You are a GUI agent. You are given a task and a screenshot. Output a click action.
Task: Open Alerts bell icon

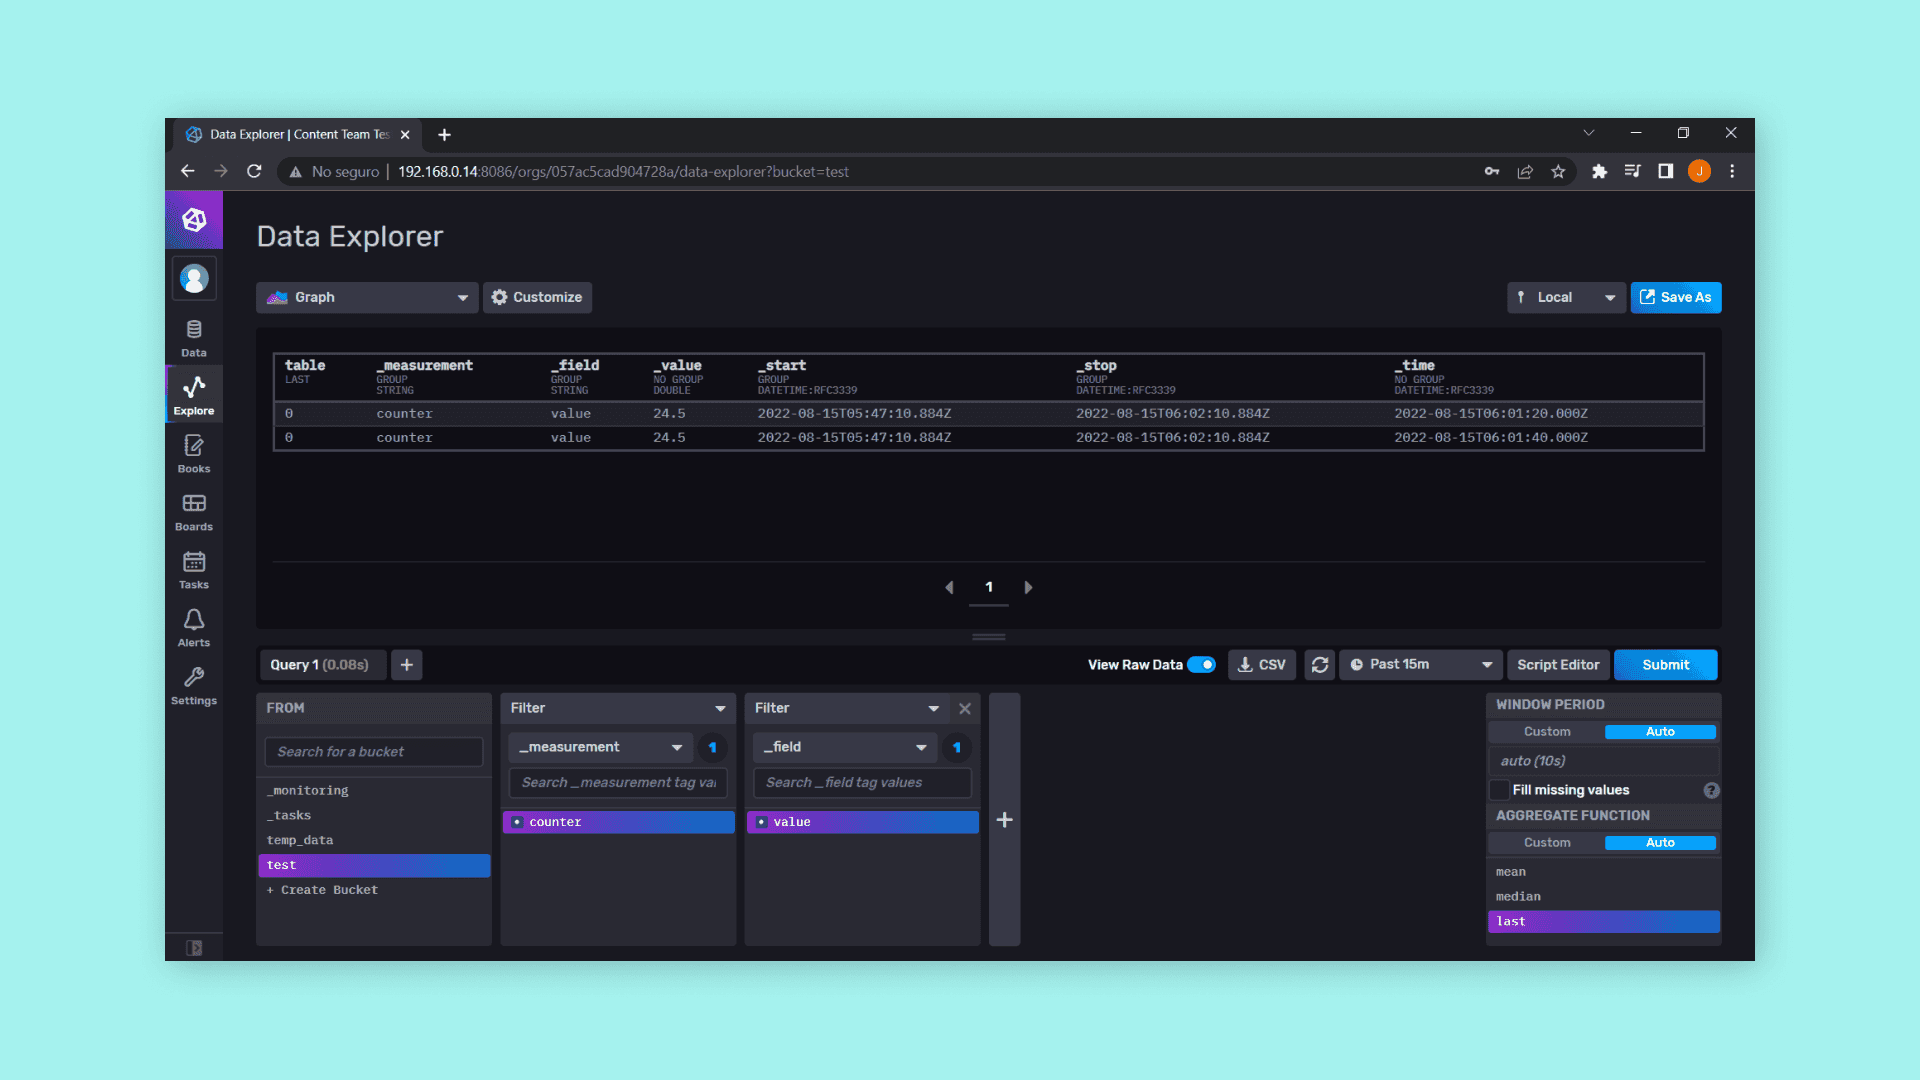[194, 627]
